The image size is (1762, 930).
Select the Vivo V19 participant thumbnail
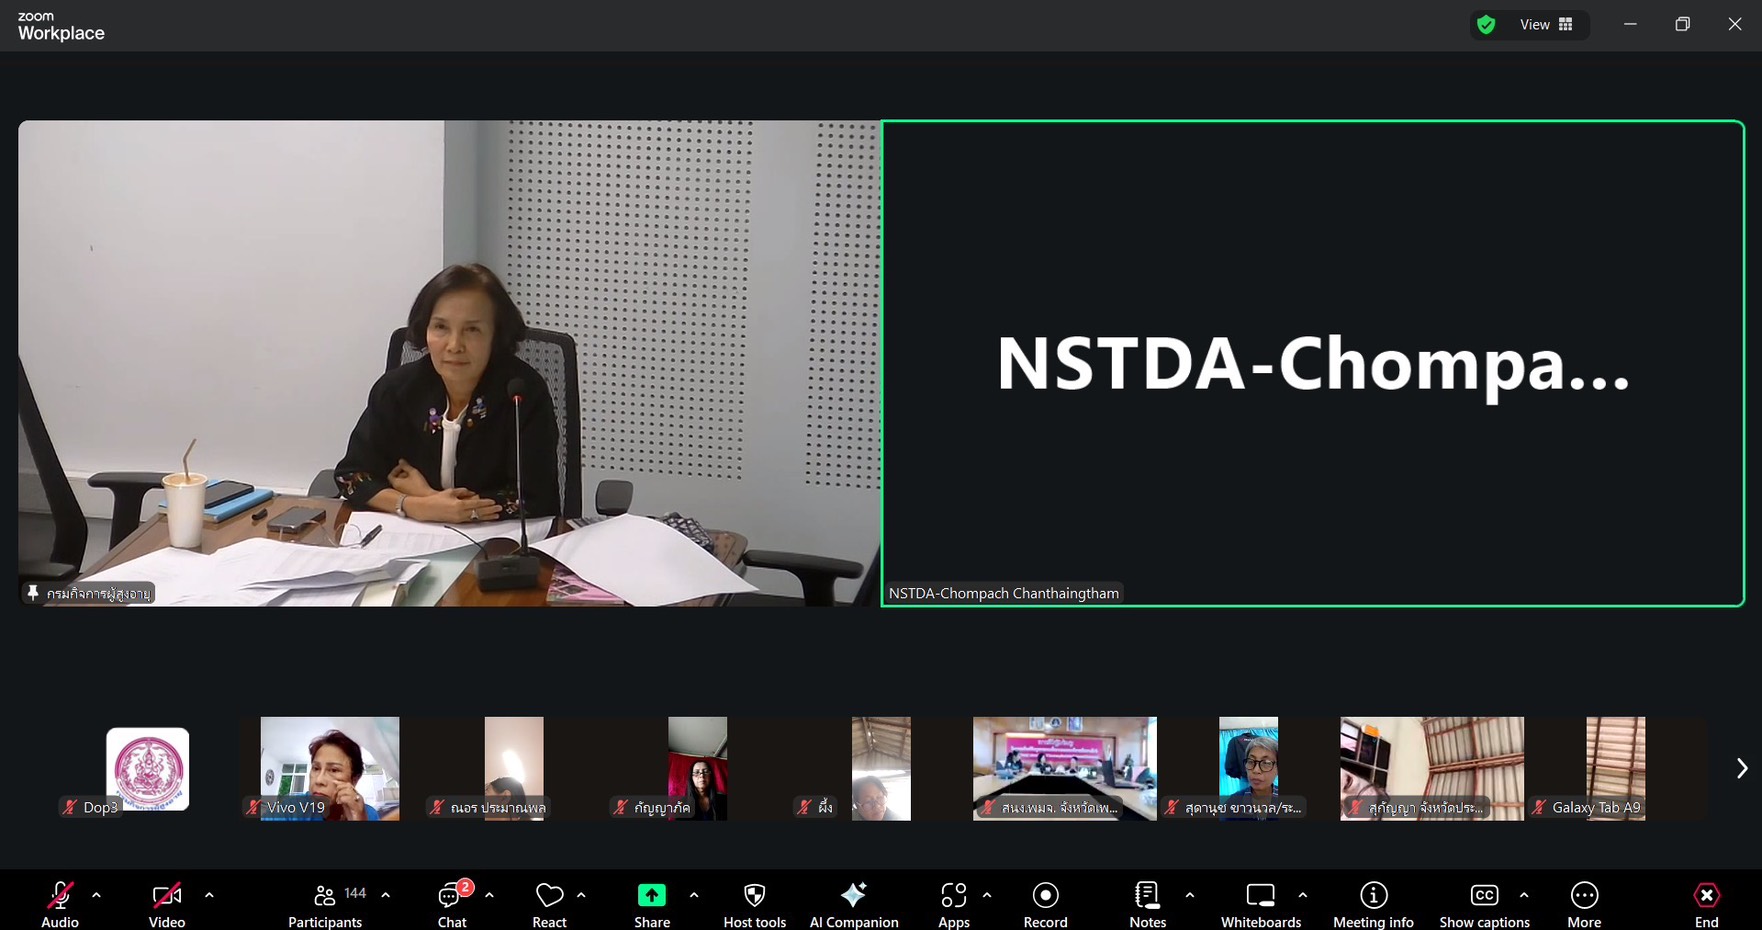point(329,768)
